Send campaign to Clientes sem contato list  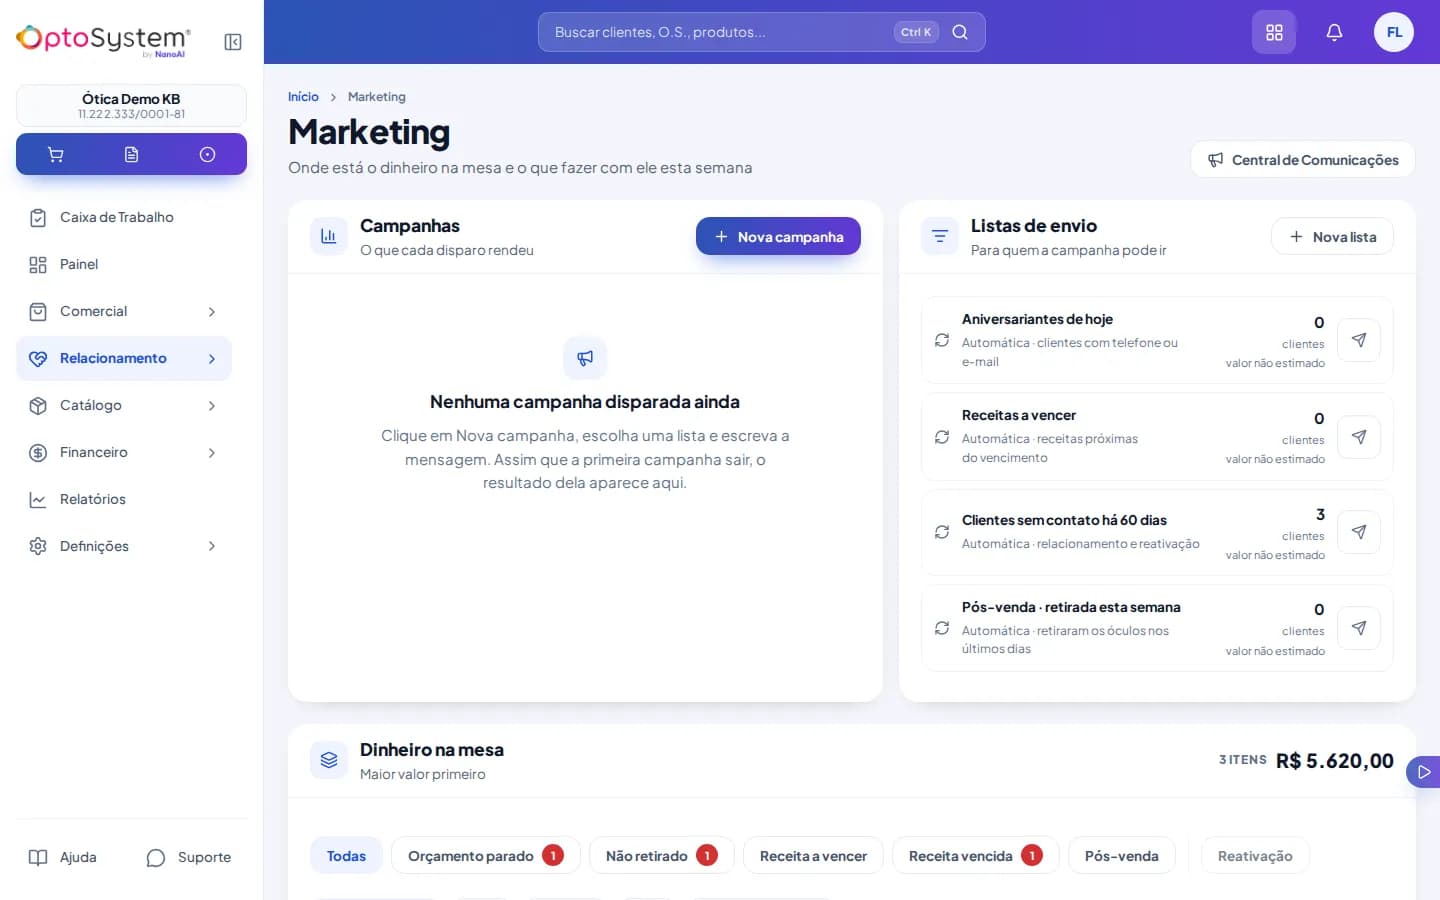[1359, 532]
